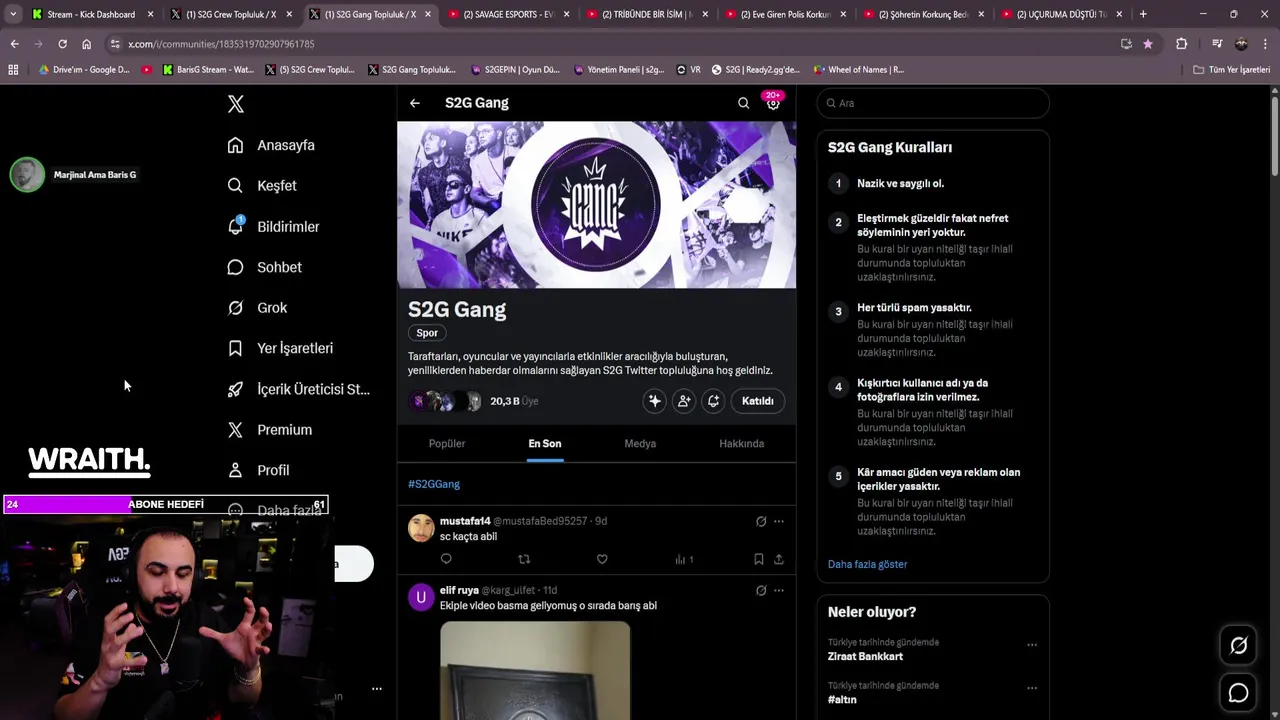Open the community settings icon with 20+ badge

click(x=773, y=102)
